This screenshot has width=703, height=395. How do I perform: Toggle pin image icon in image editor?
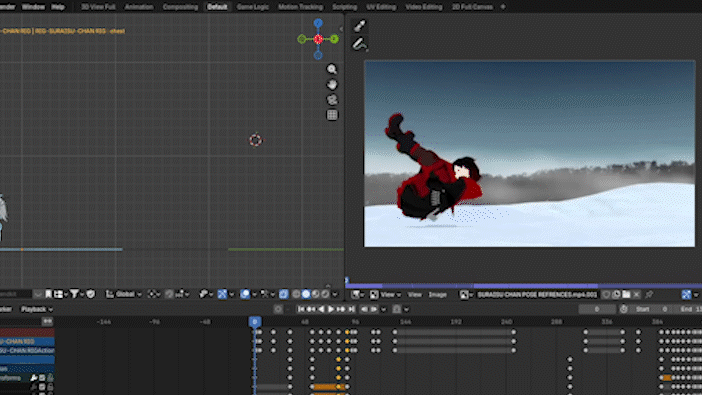tap(649, 295)
